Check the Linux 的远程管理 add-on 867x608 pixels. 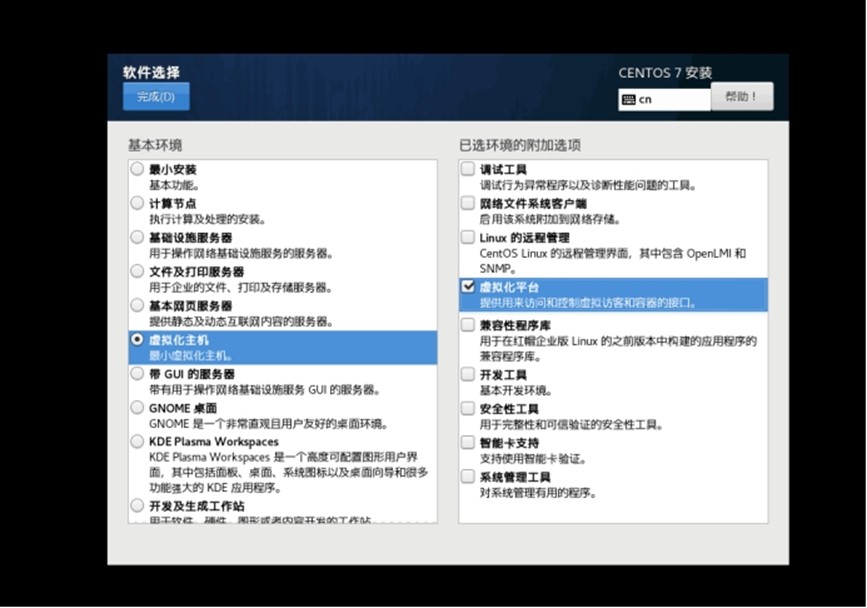click(x=468, y=237)
